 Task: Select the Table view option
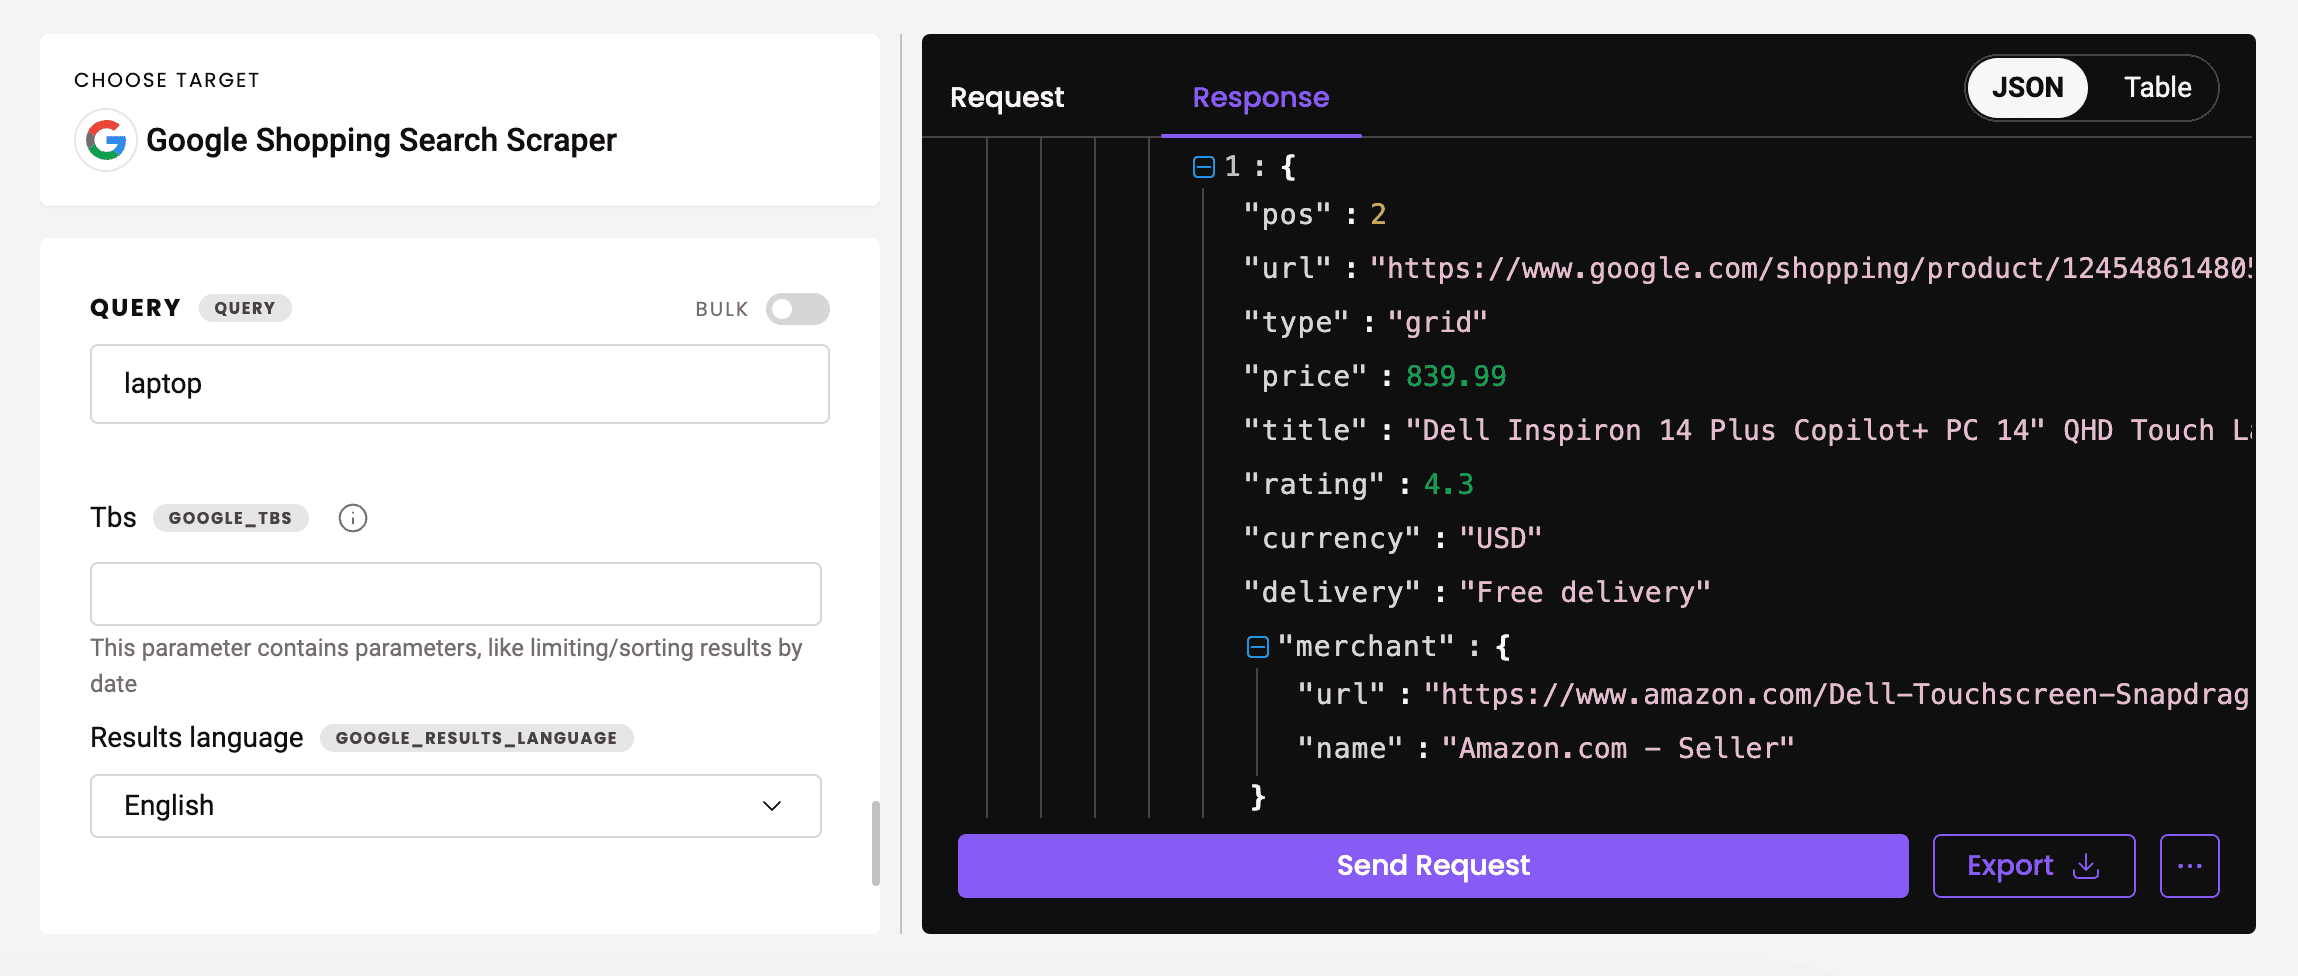[x=2158, y=88]
